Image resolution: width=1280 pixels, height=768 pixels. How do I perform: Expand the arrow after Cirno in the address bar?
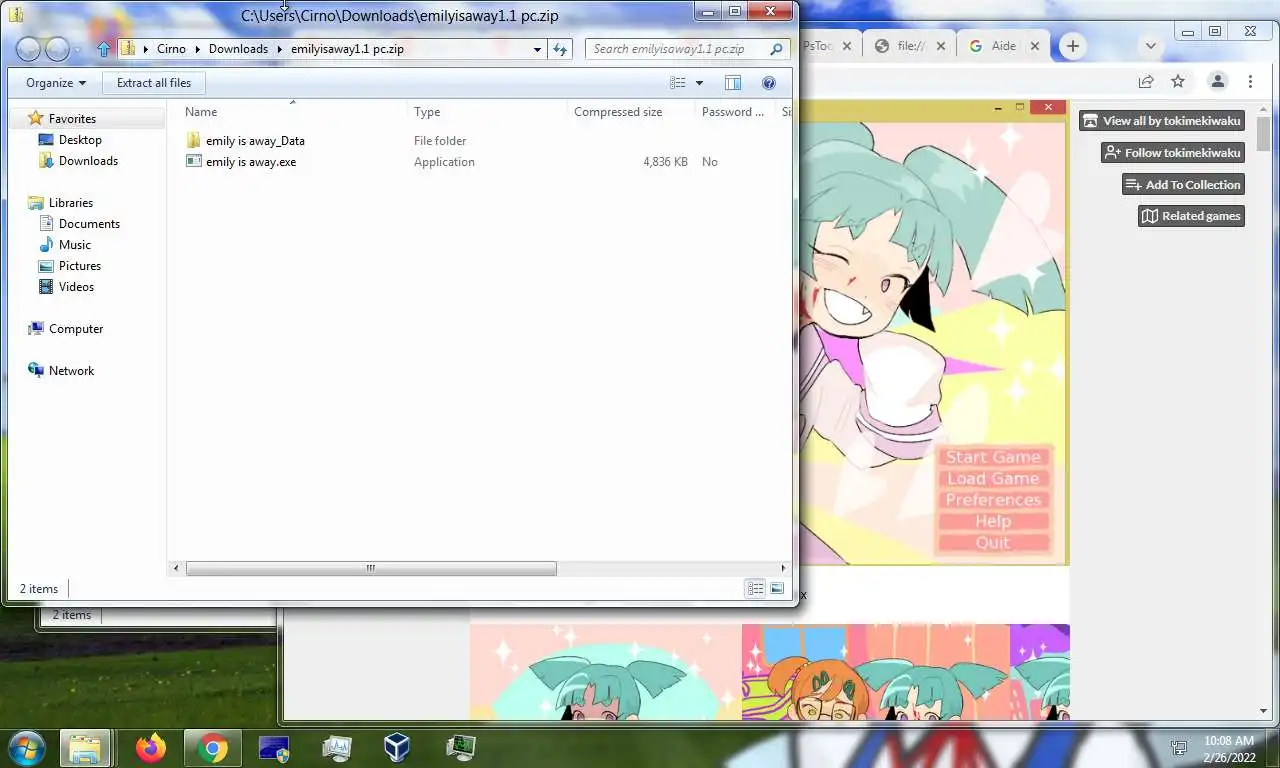(197, 48)
